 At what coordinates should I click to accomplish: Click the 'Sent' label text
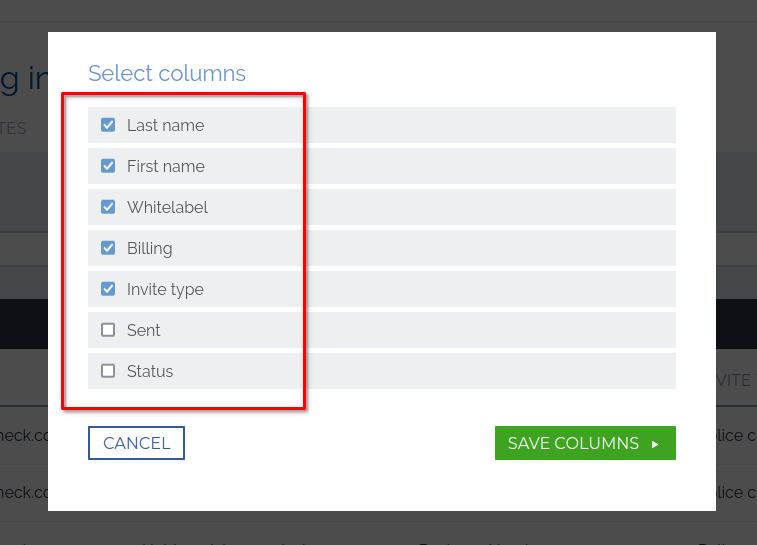click(143, 330)
